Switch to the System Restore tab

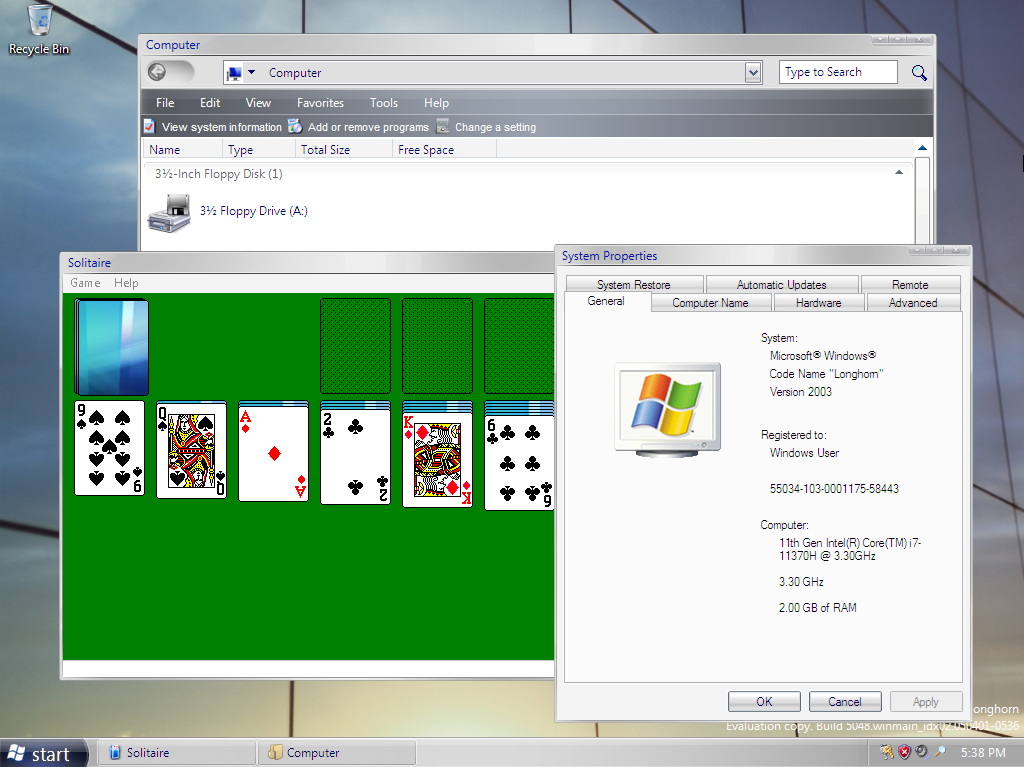pos(634,285)
